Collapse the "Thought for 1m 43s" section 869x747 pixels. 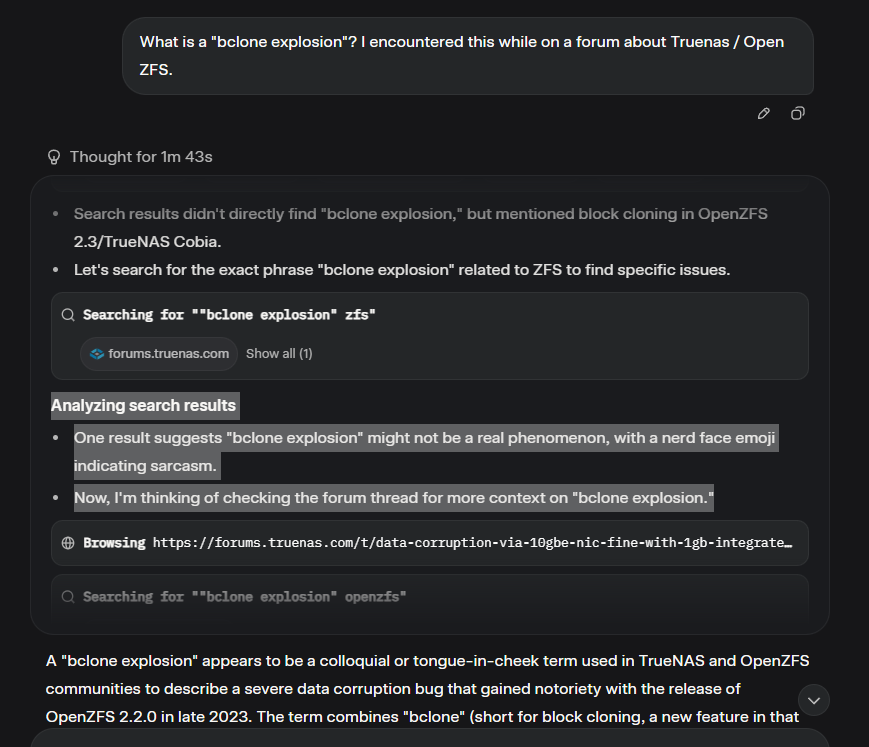140,157
